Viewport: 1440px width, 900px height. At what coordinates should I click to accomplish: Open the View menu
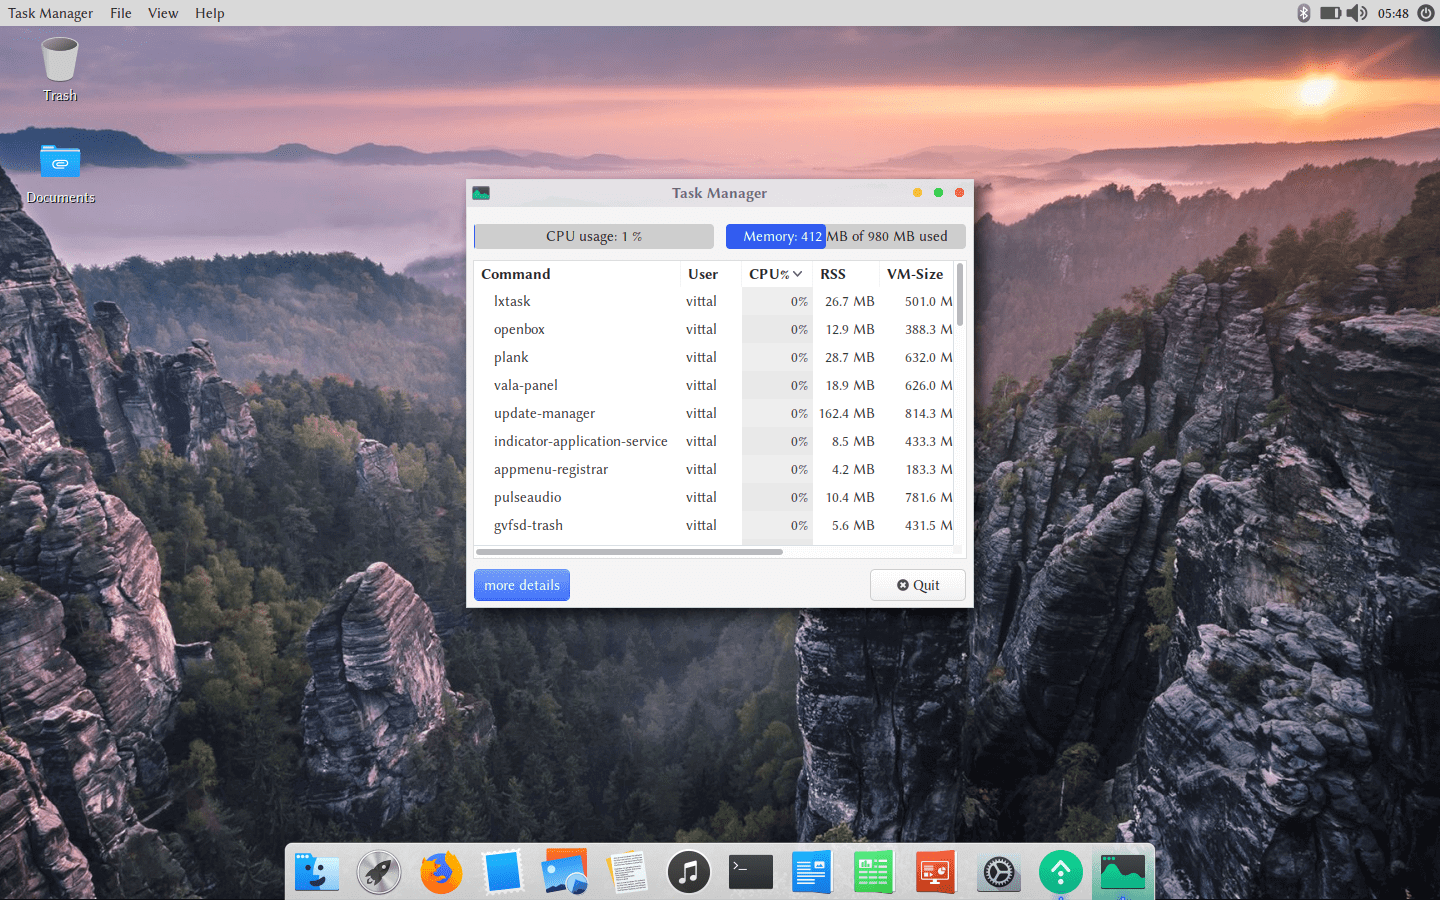(x=163, y=13)
